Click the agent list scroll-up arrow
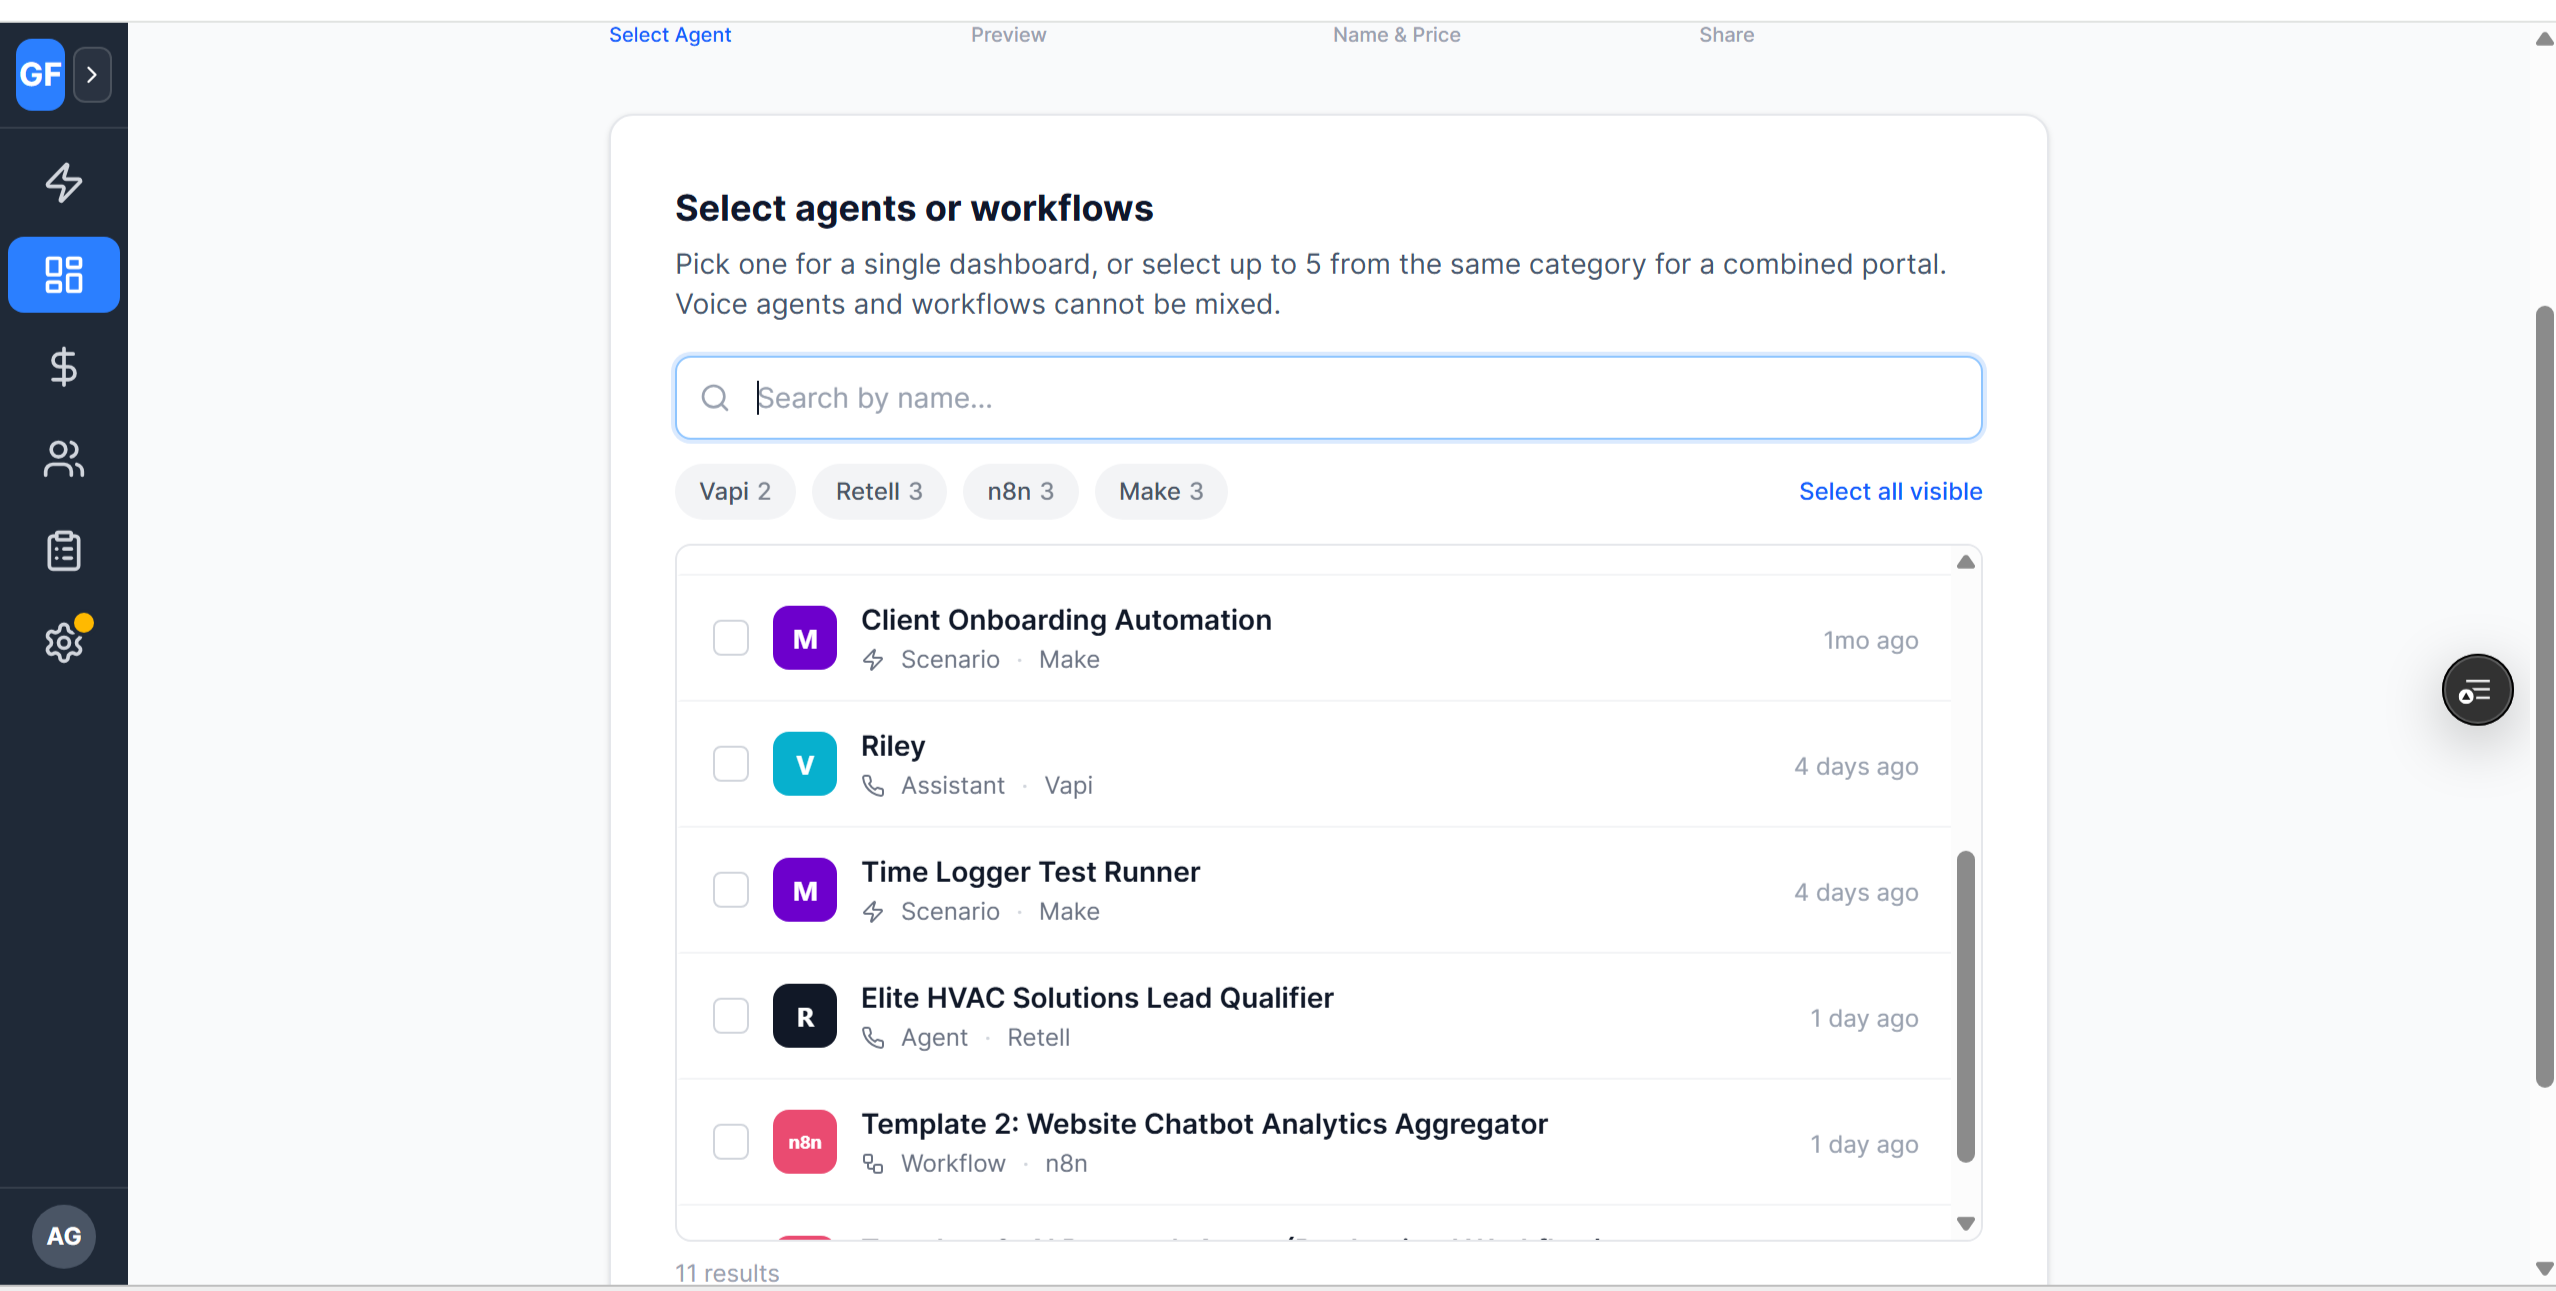Viewport: 2556px width, 1291px height. (x=1965, y=562)
